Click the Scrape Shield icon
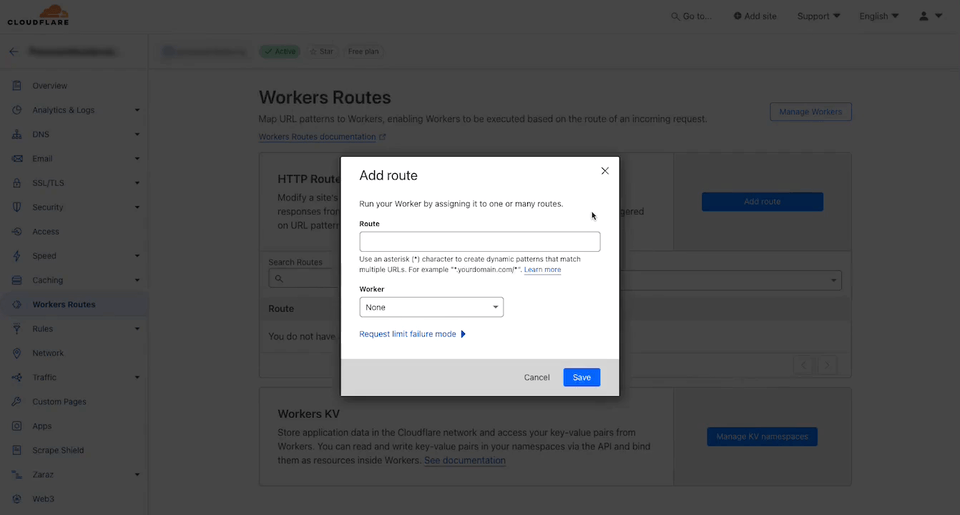Viewport: 960px width, 515px height. (x=17, y=450)
